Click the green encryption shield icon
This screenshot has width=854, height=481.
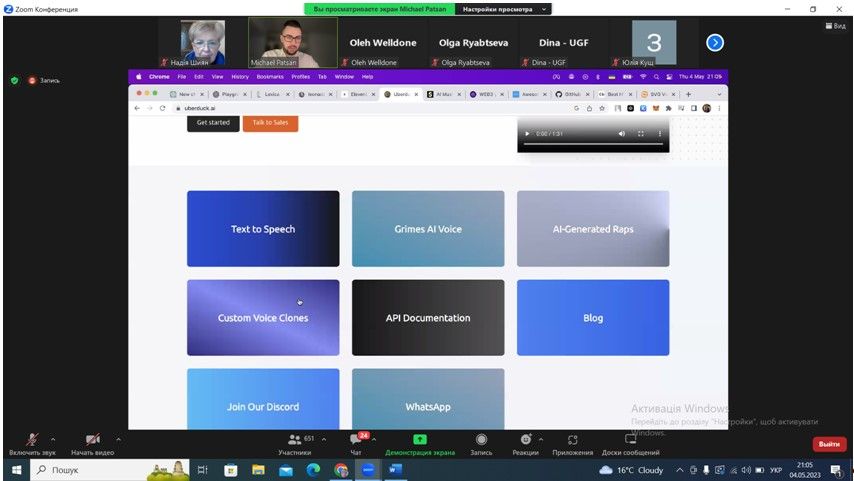(14, 80)
